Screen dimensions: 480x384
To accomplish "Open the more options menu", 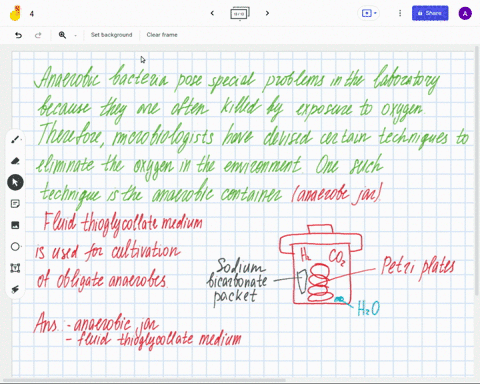I will (400, 13).
